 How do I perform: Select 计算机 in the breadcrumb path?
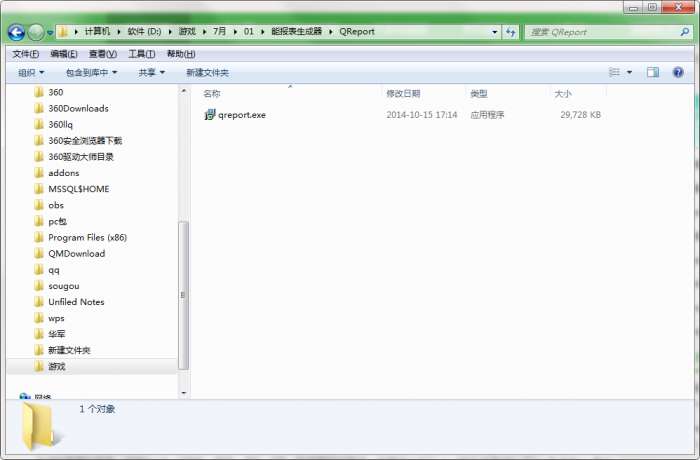point(97,31)
